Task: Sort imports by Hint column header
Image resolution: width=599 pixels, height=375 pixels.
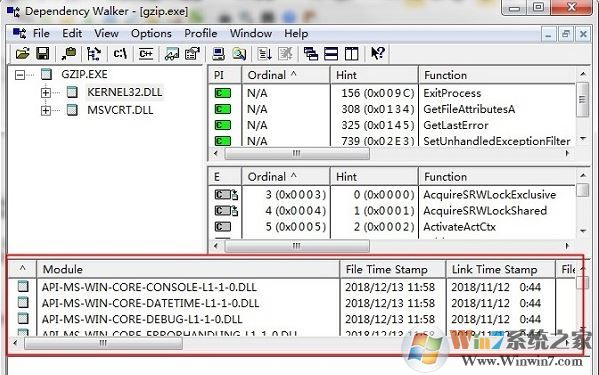Action: click(x=374, y=75)
